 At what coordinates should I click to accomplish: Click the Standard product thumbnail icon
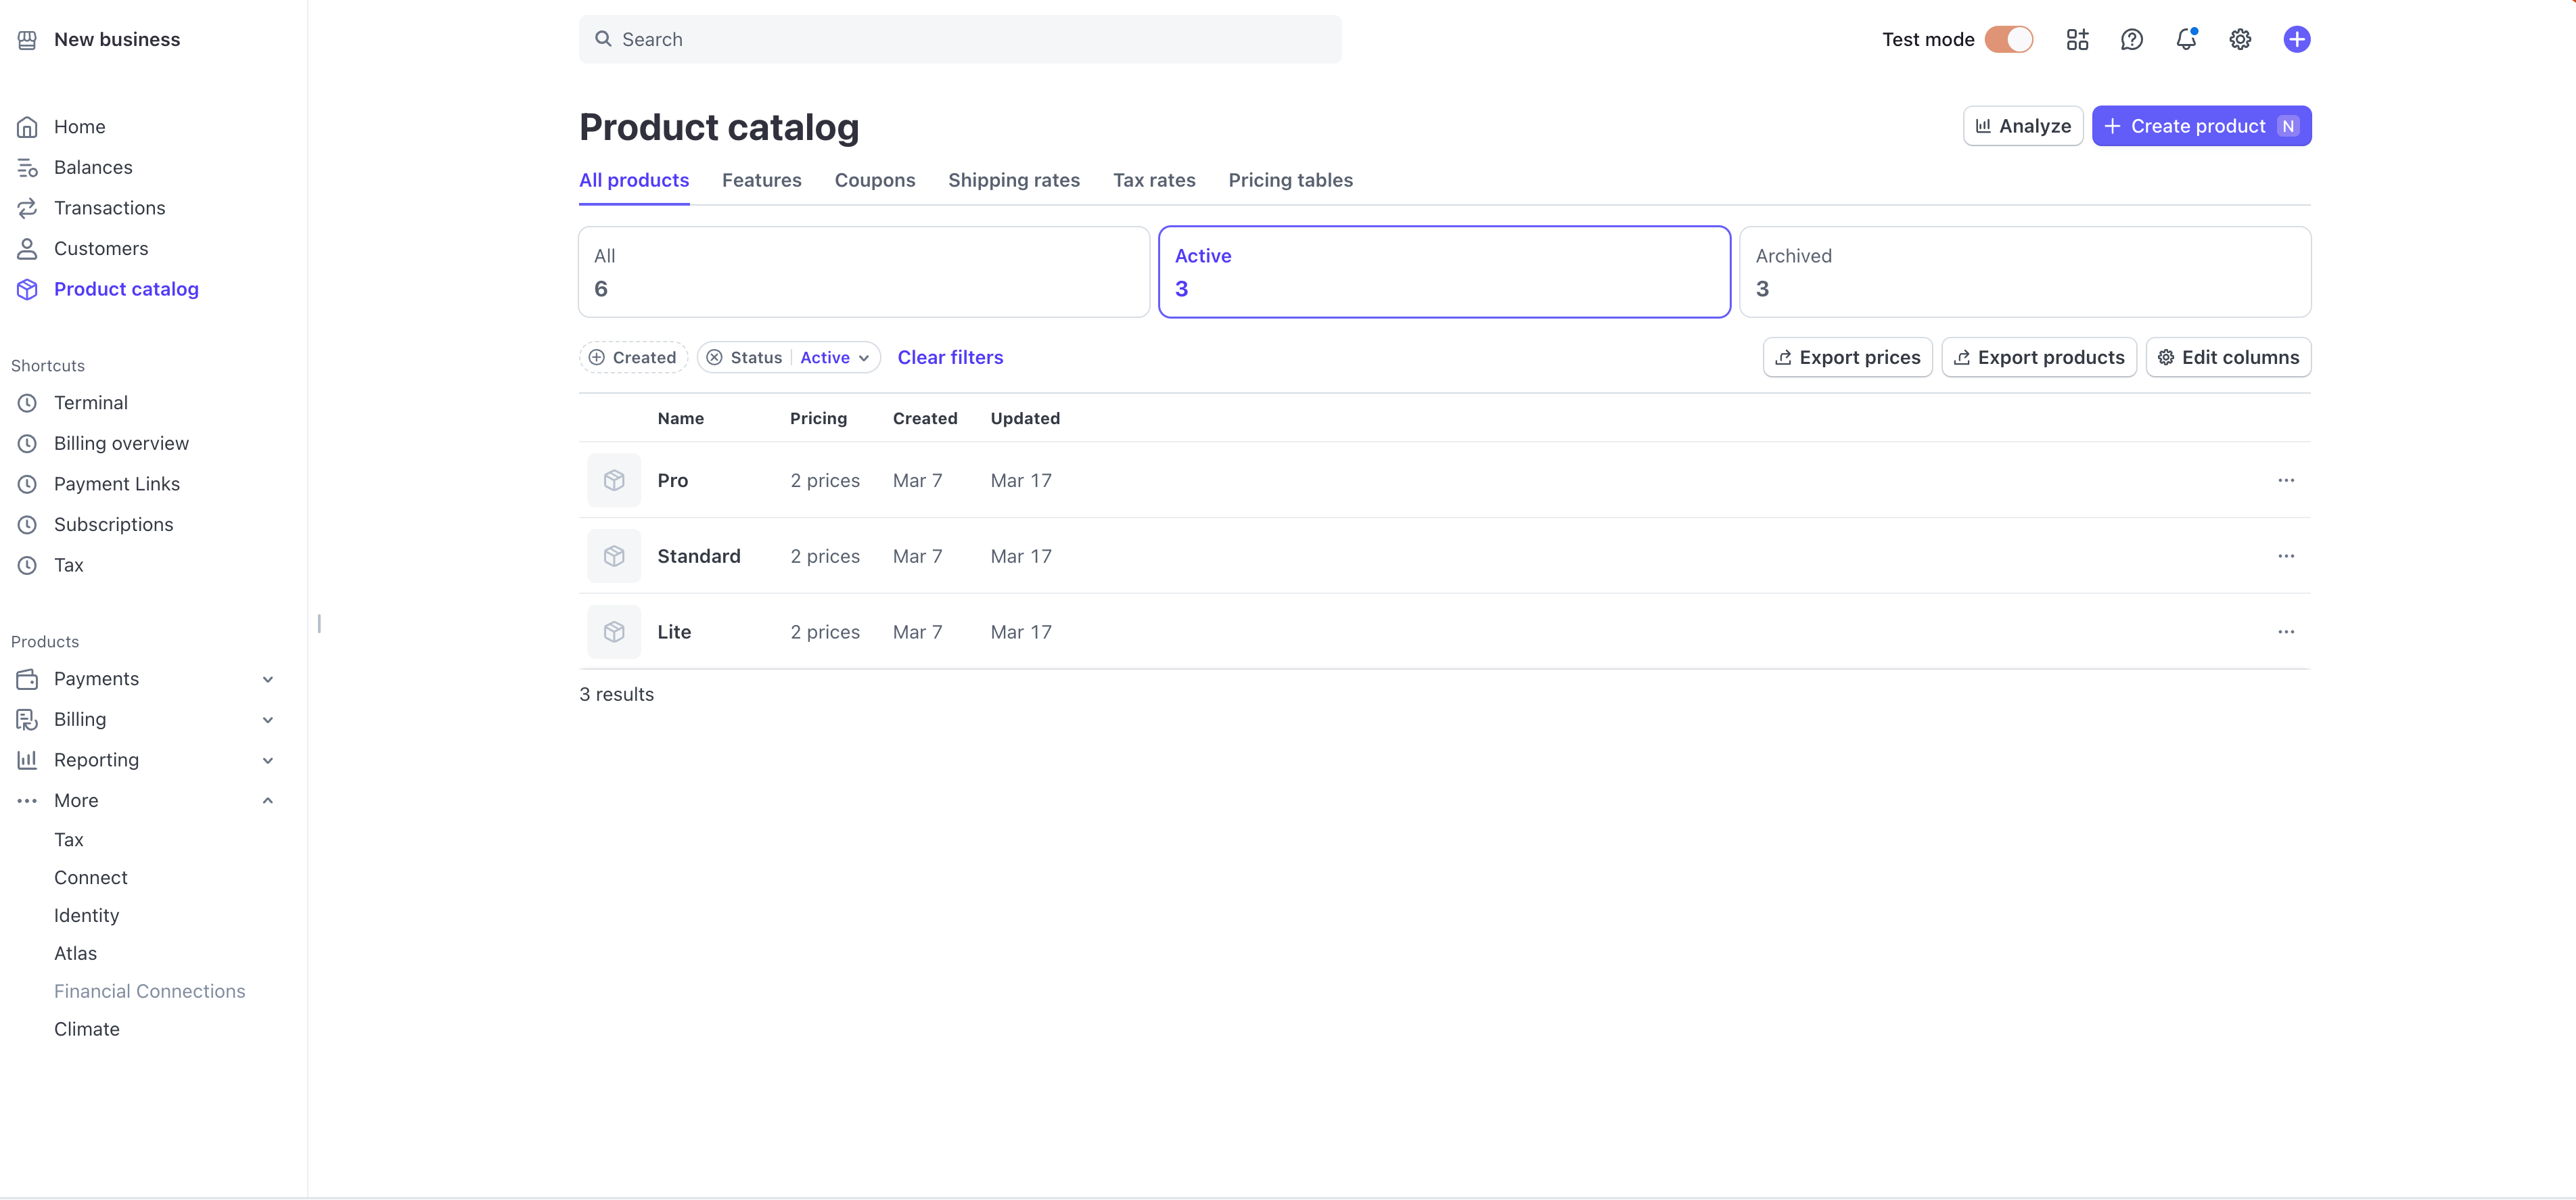click(614, 556)
